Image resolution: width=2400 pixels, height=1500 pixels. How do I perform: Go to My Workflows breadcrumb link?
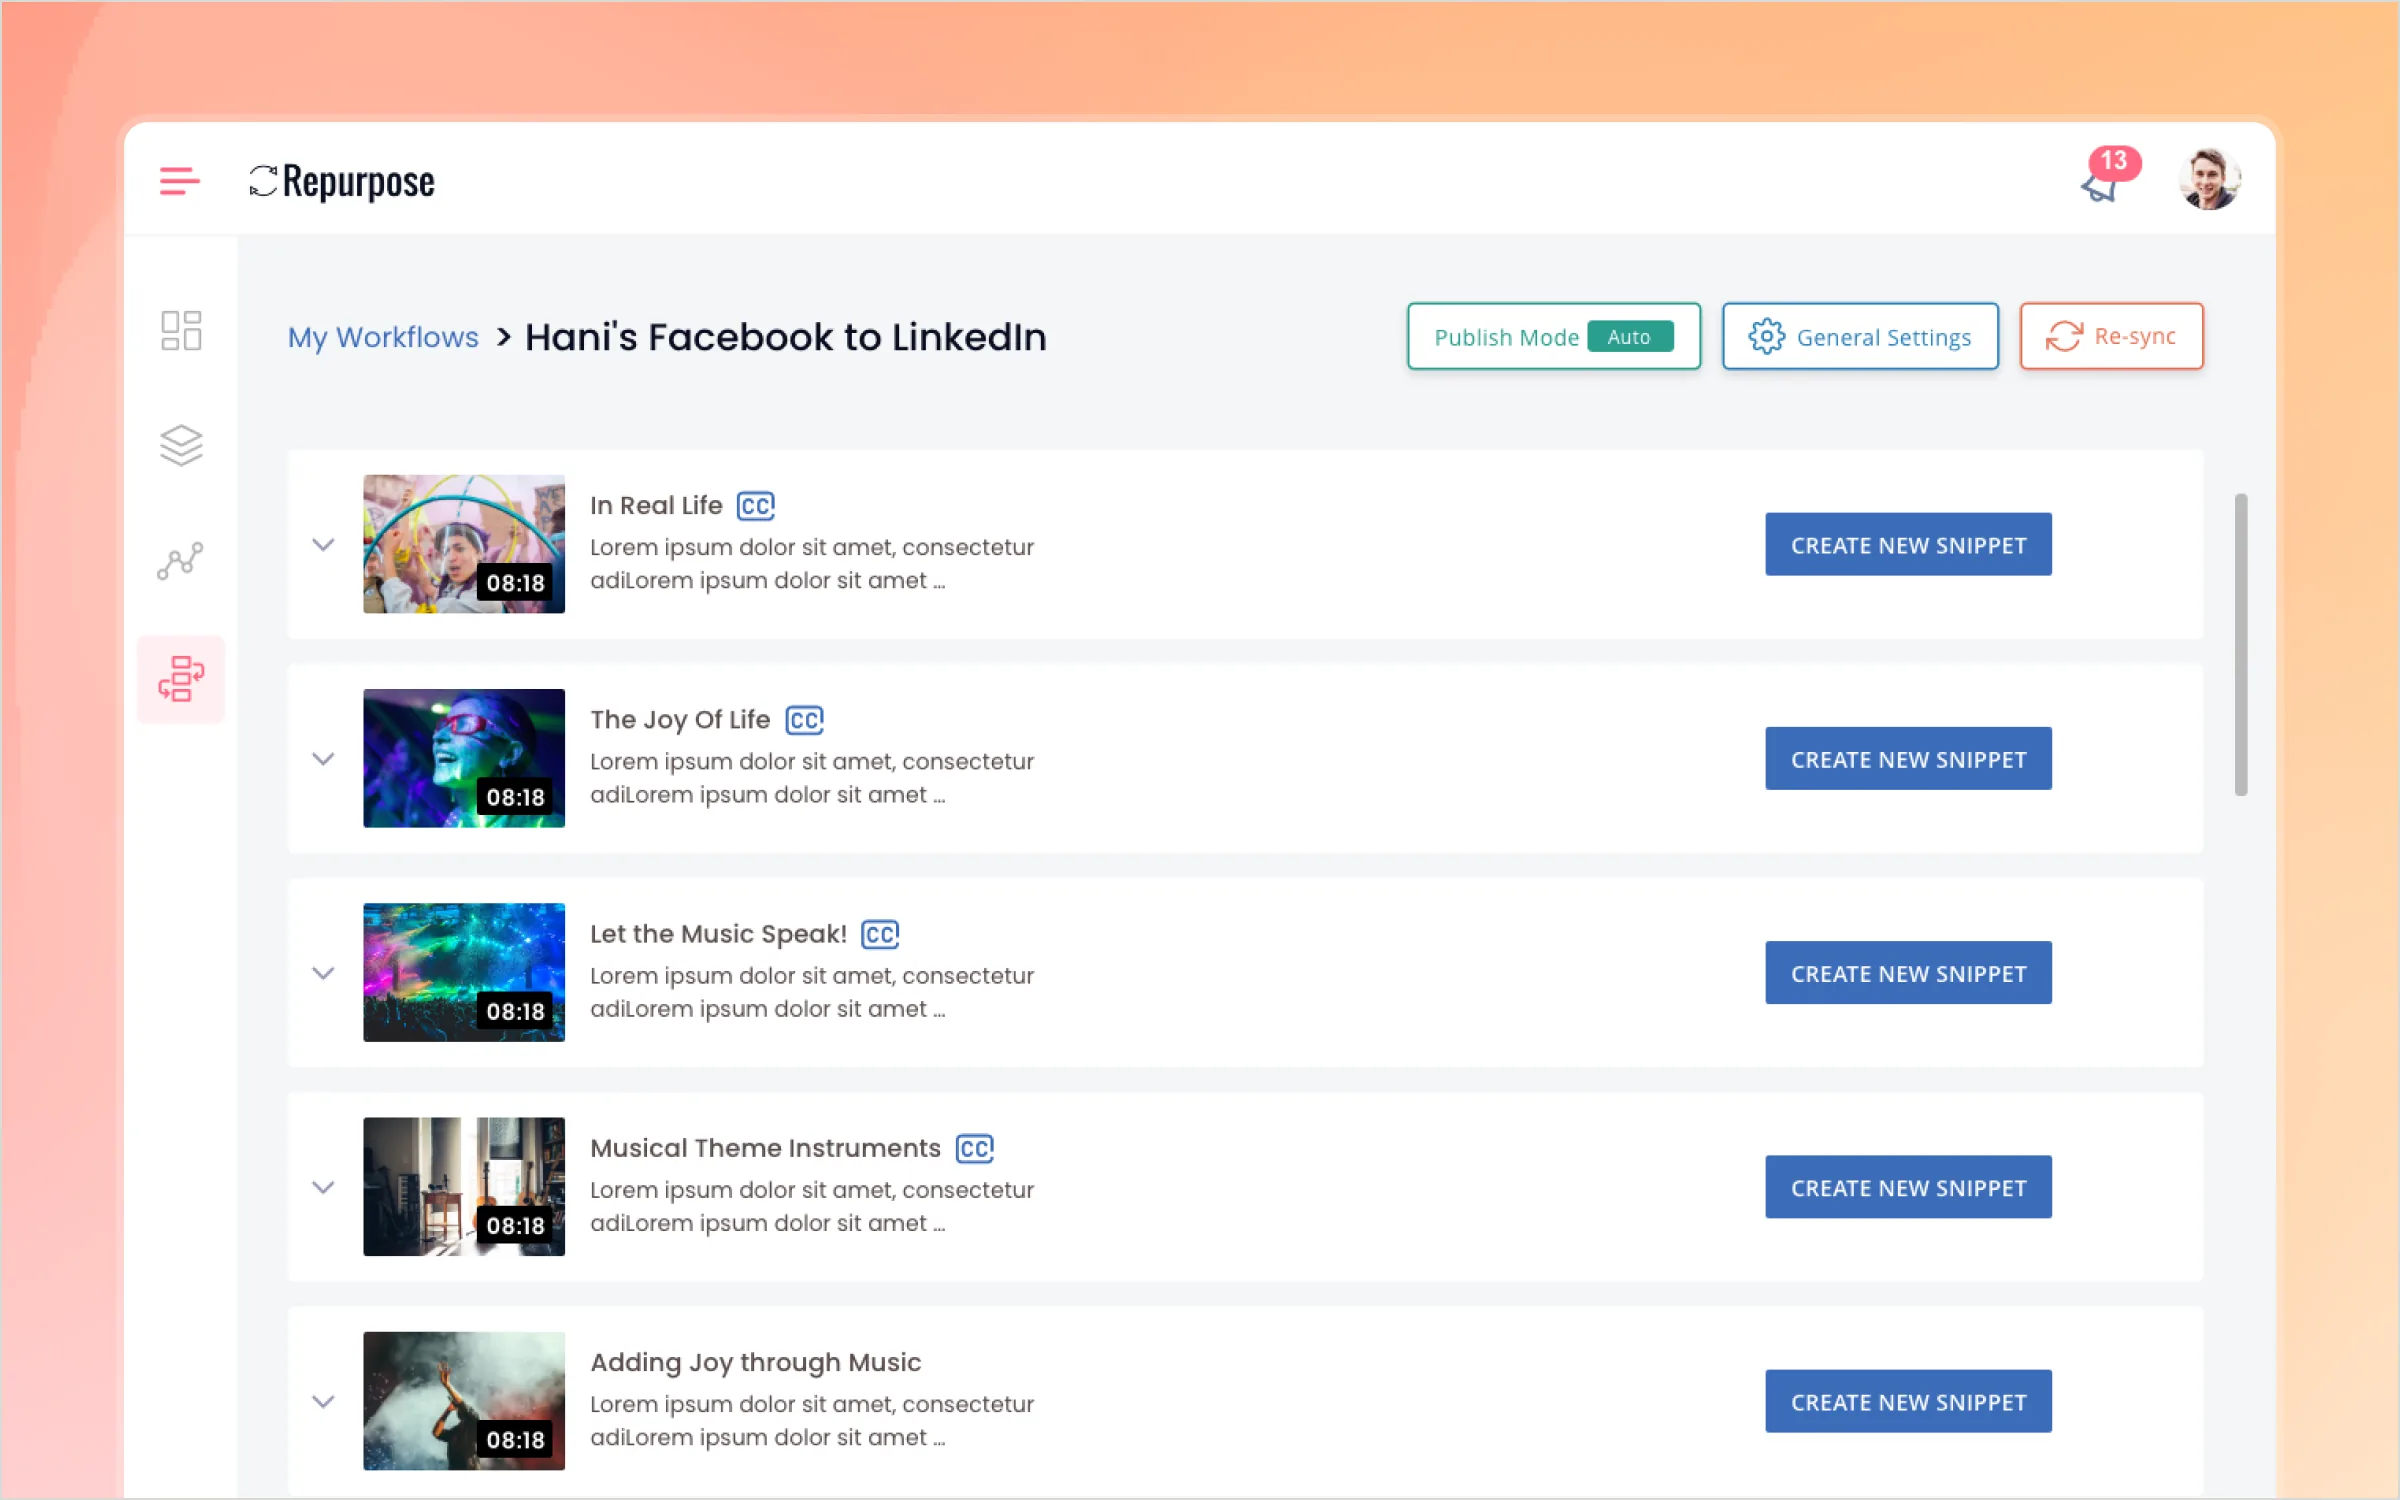(x=383, y=338)
